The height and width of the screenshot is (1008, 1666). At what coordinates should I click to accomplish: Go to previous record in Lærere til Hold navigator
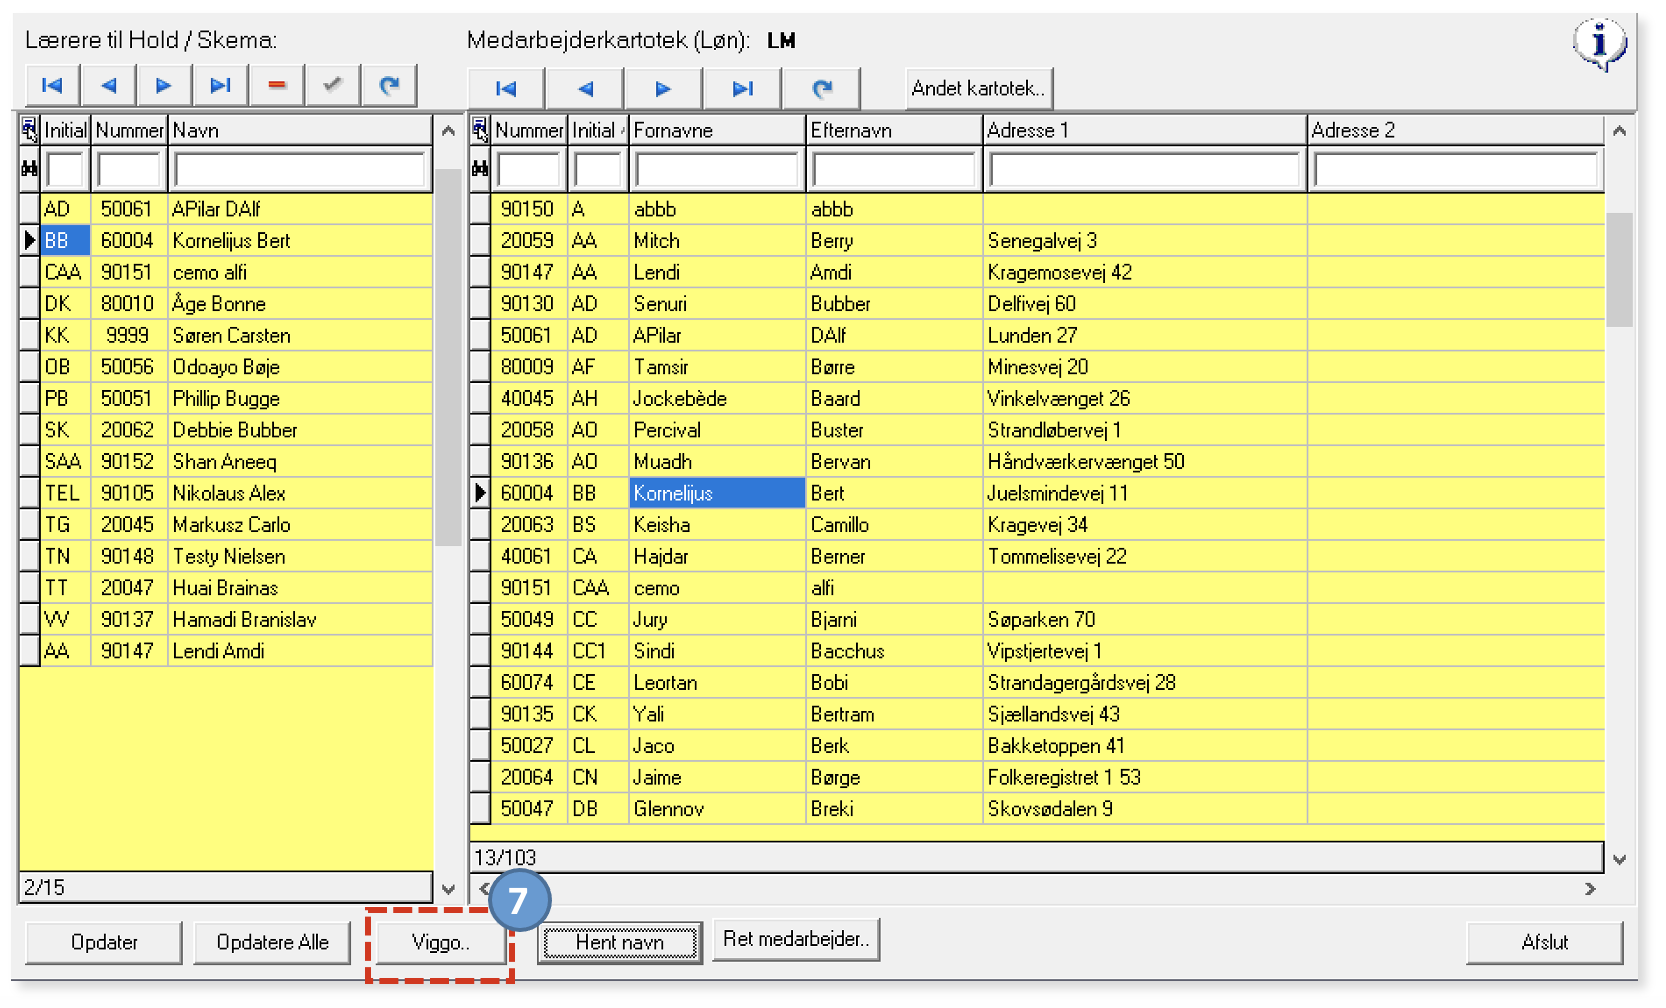point(109,86)
